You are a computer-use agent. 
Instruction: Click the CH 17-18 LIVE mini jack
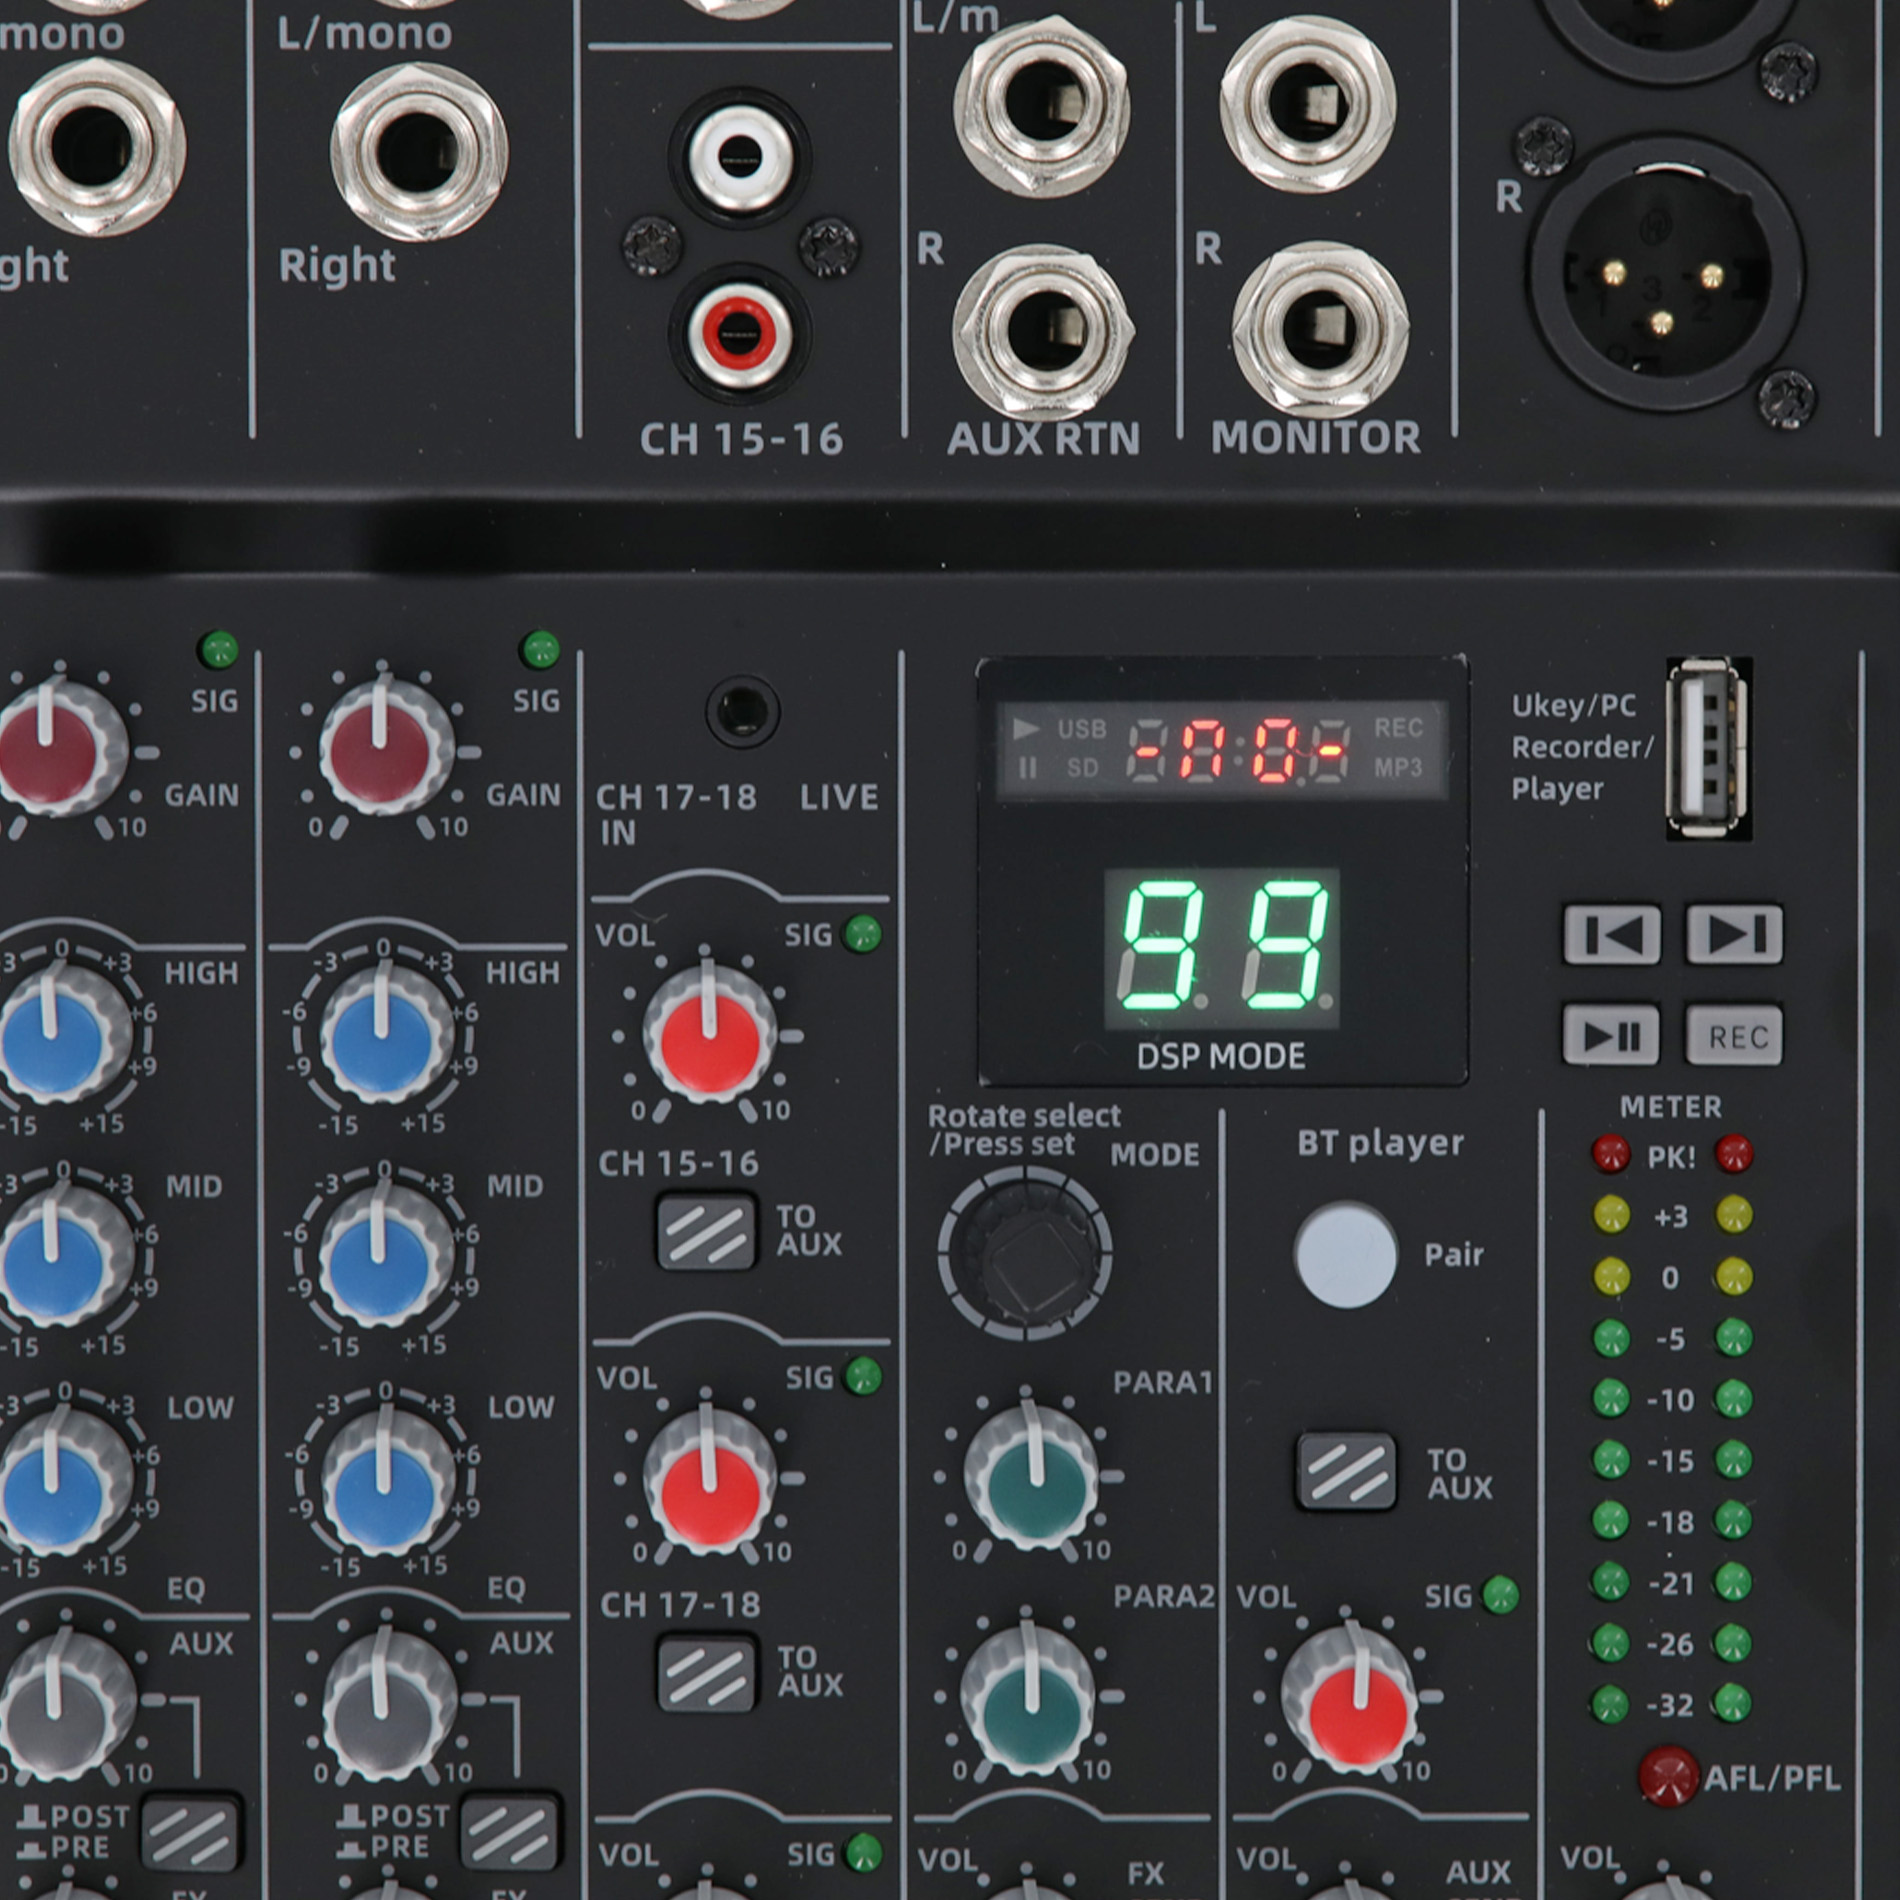click(x=742, y=712)
